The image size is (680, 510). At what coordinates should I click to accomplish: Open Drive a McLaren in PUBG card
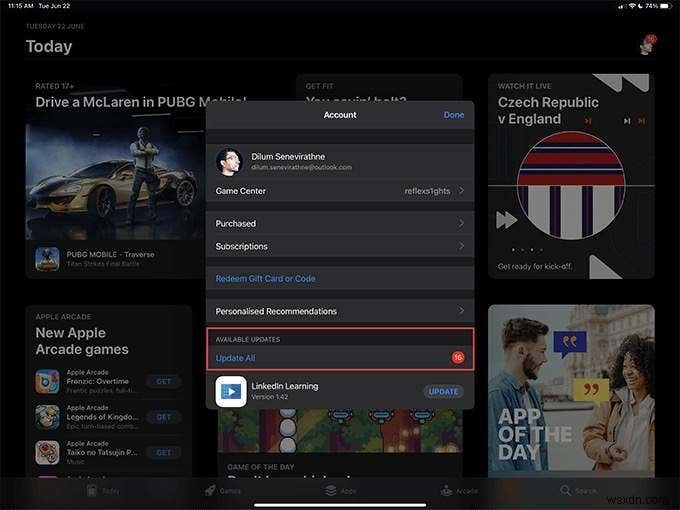tap(116, 176)
